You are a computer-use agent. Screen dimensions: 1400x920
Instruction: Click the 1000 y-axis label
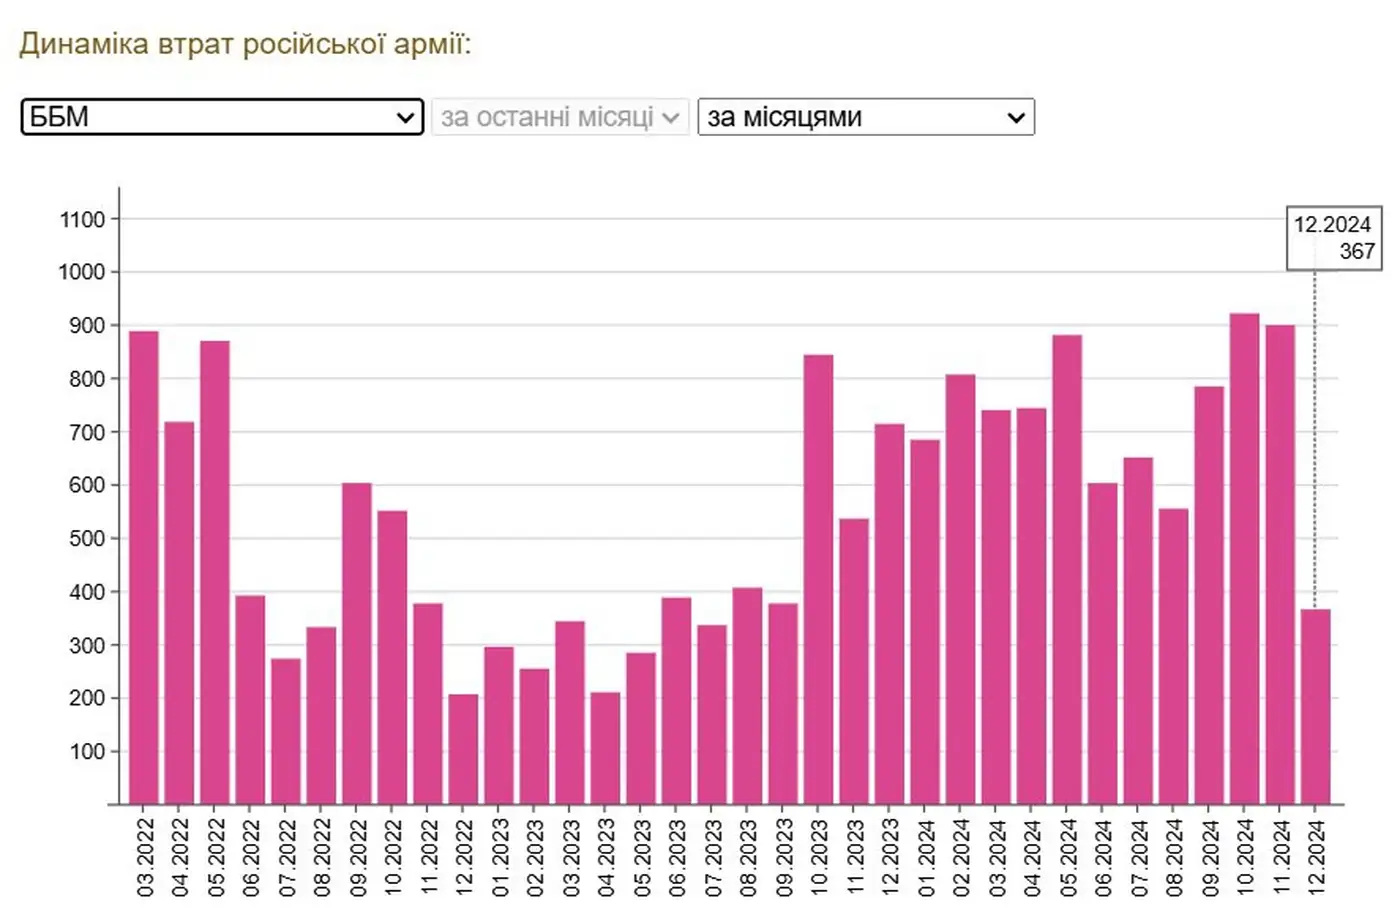tap(82, 272)
